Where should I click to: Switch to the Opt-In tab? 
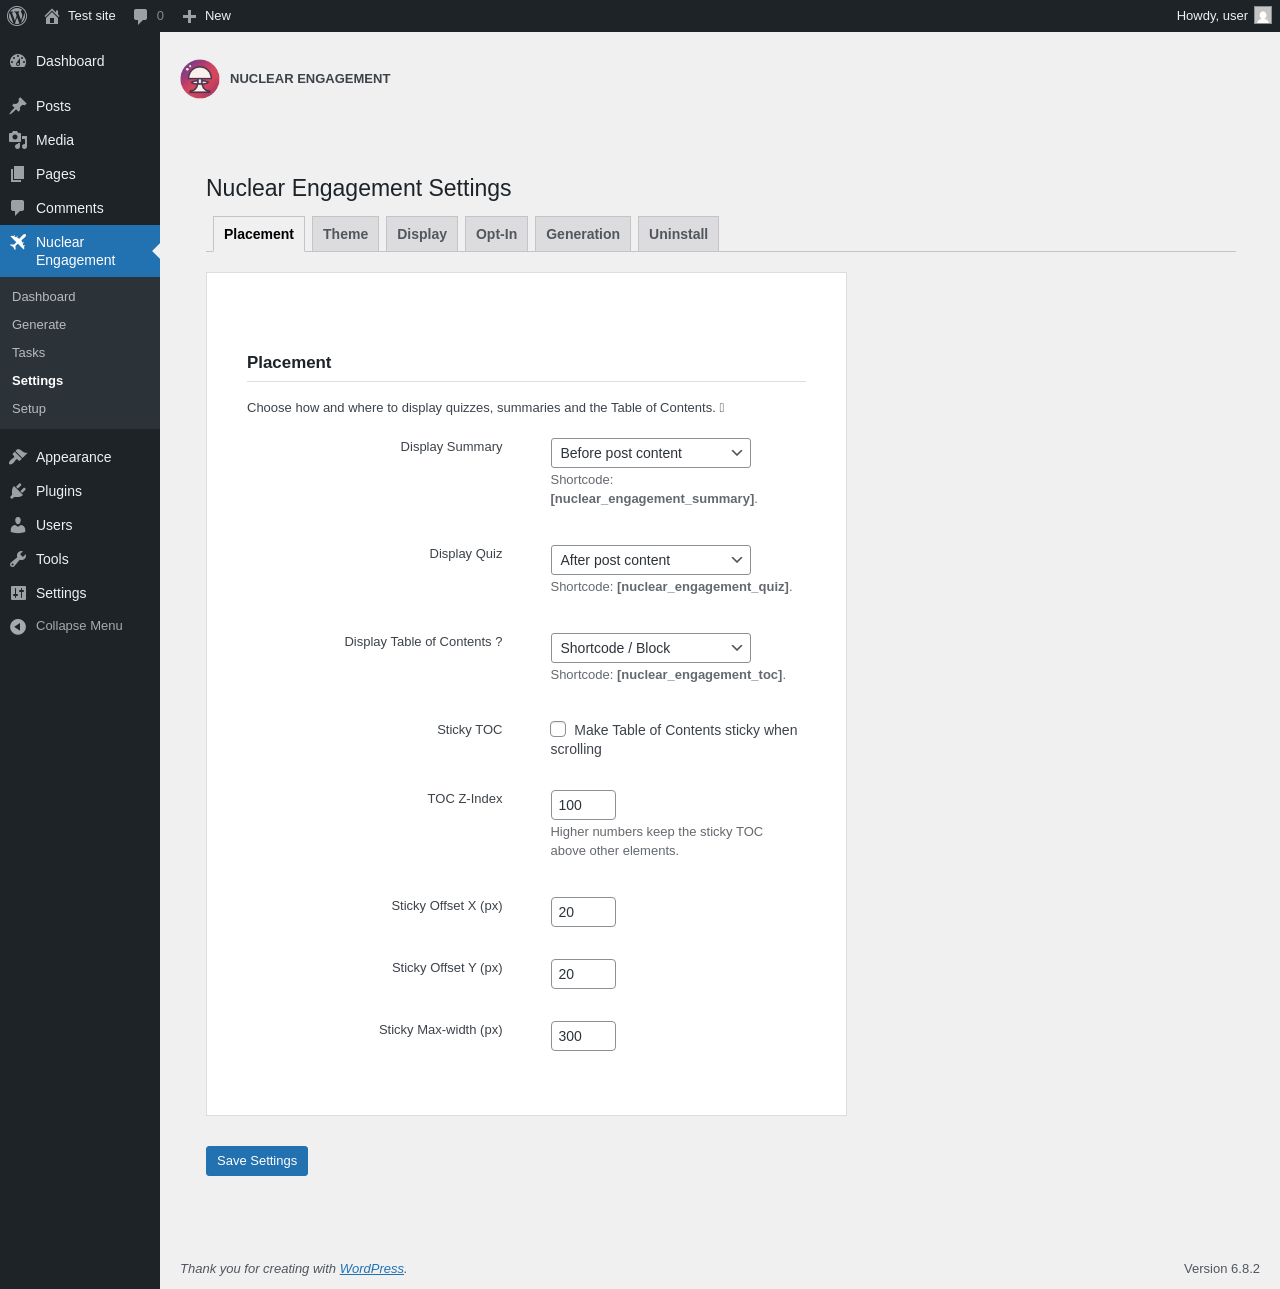tap(496, 234)
